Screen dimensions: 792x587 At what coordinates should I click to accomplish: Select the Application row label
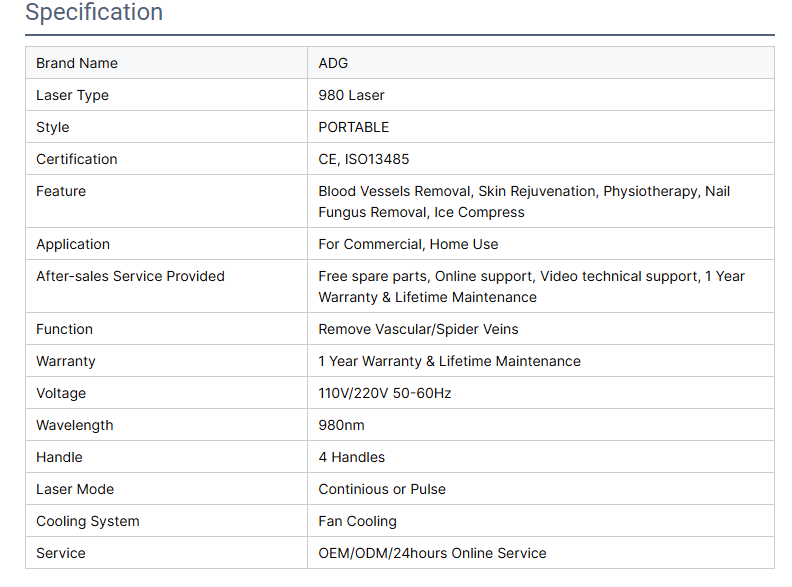pos(73,244)
